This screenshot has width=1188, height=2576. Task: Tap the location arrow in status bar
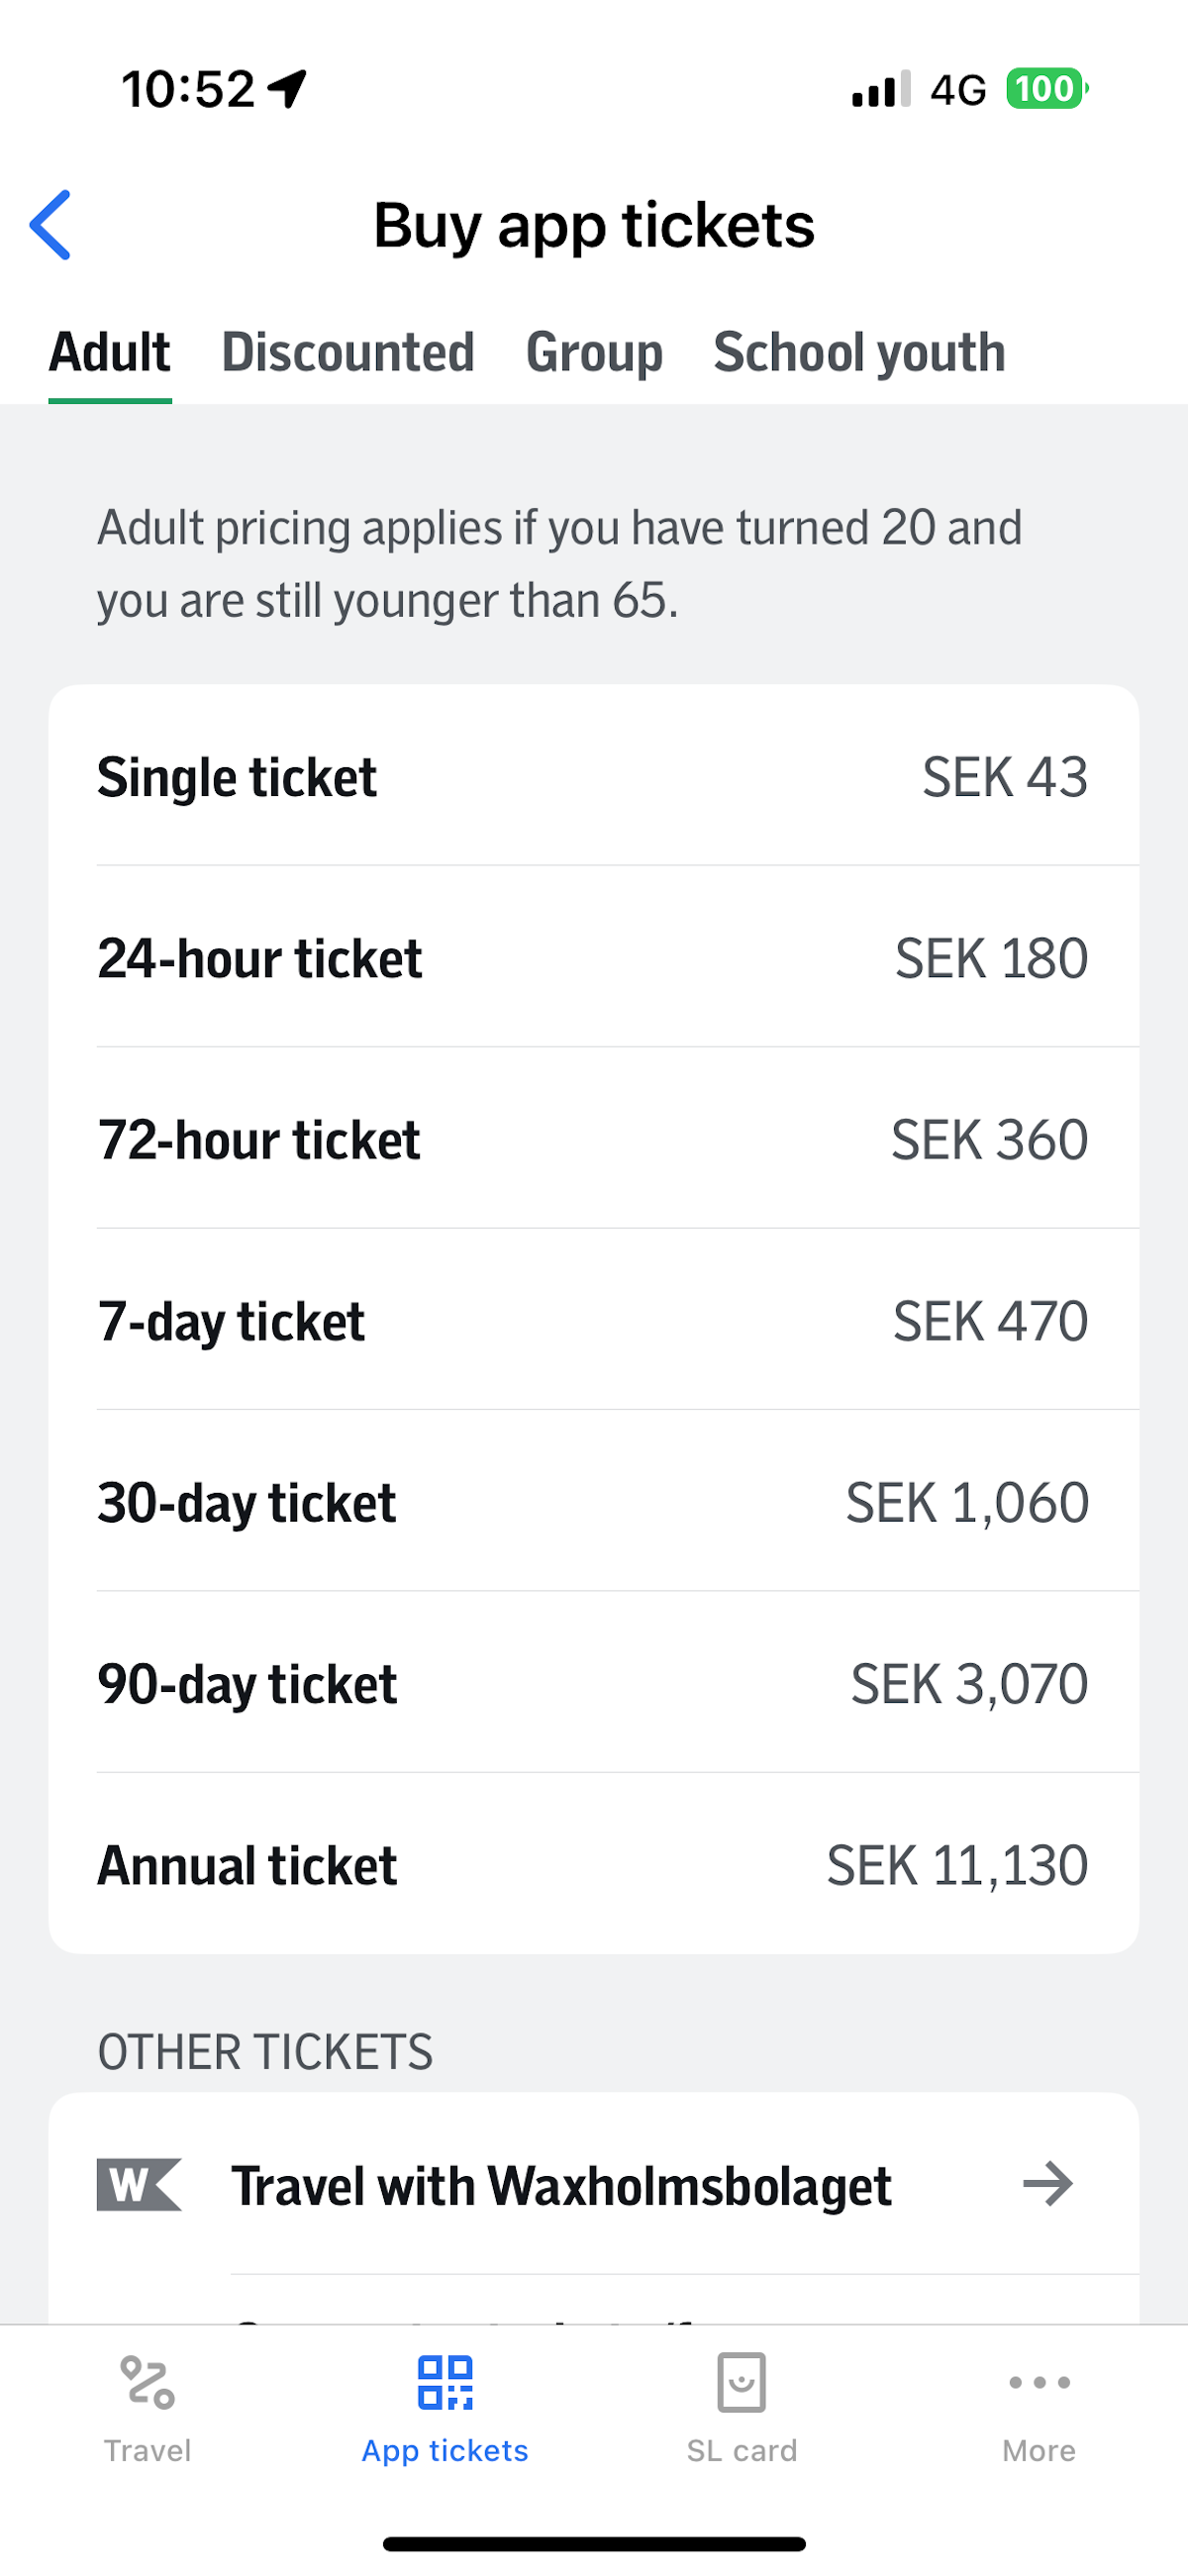(x=288, y=89)
